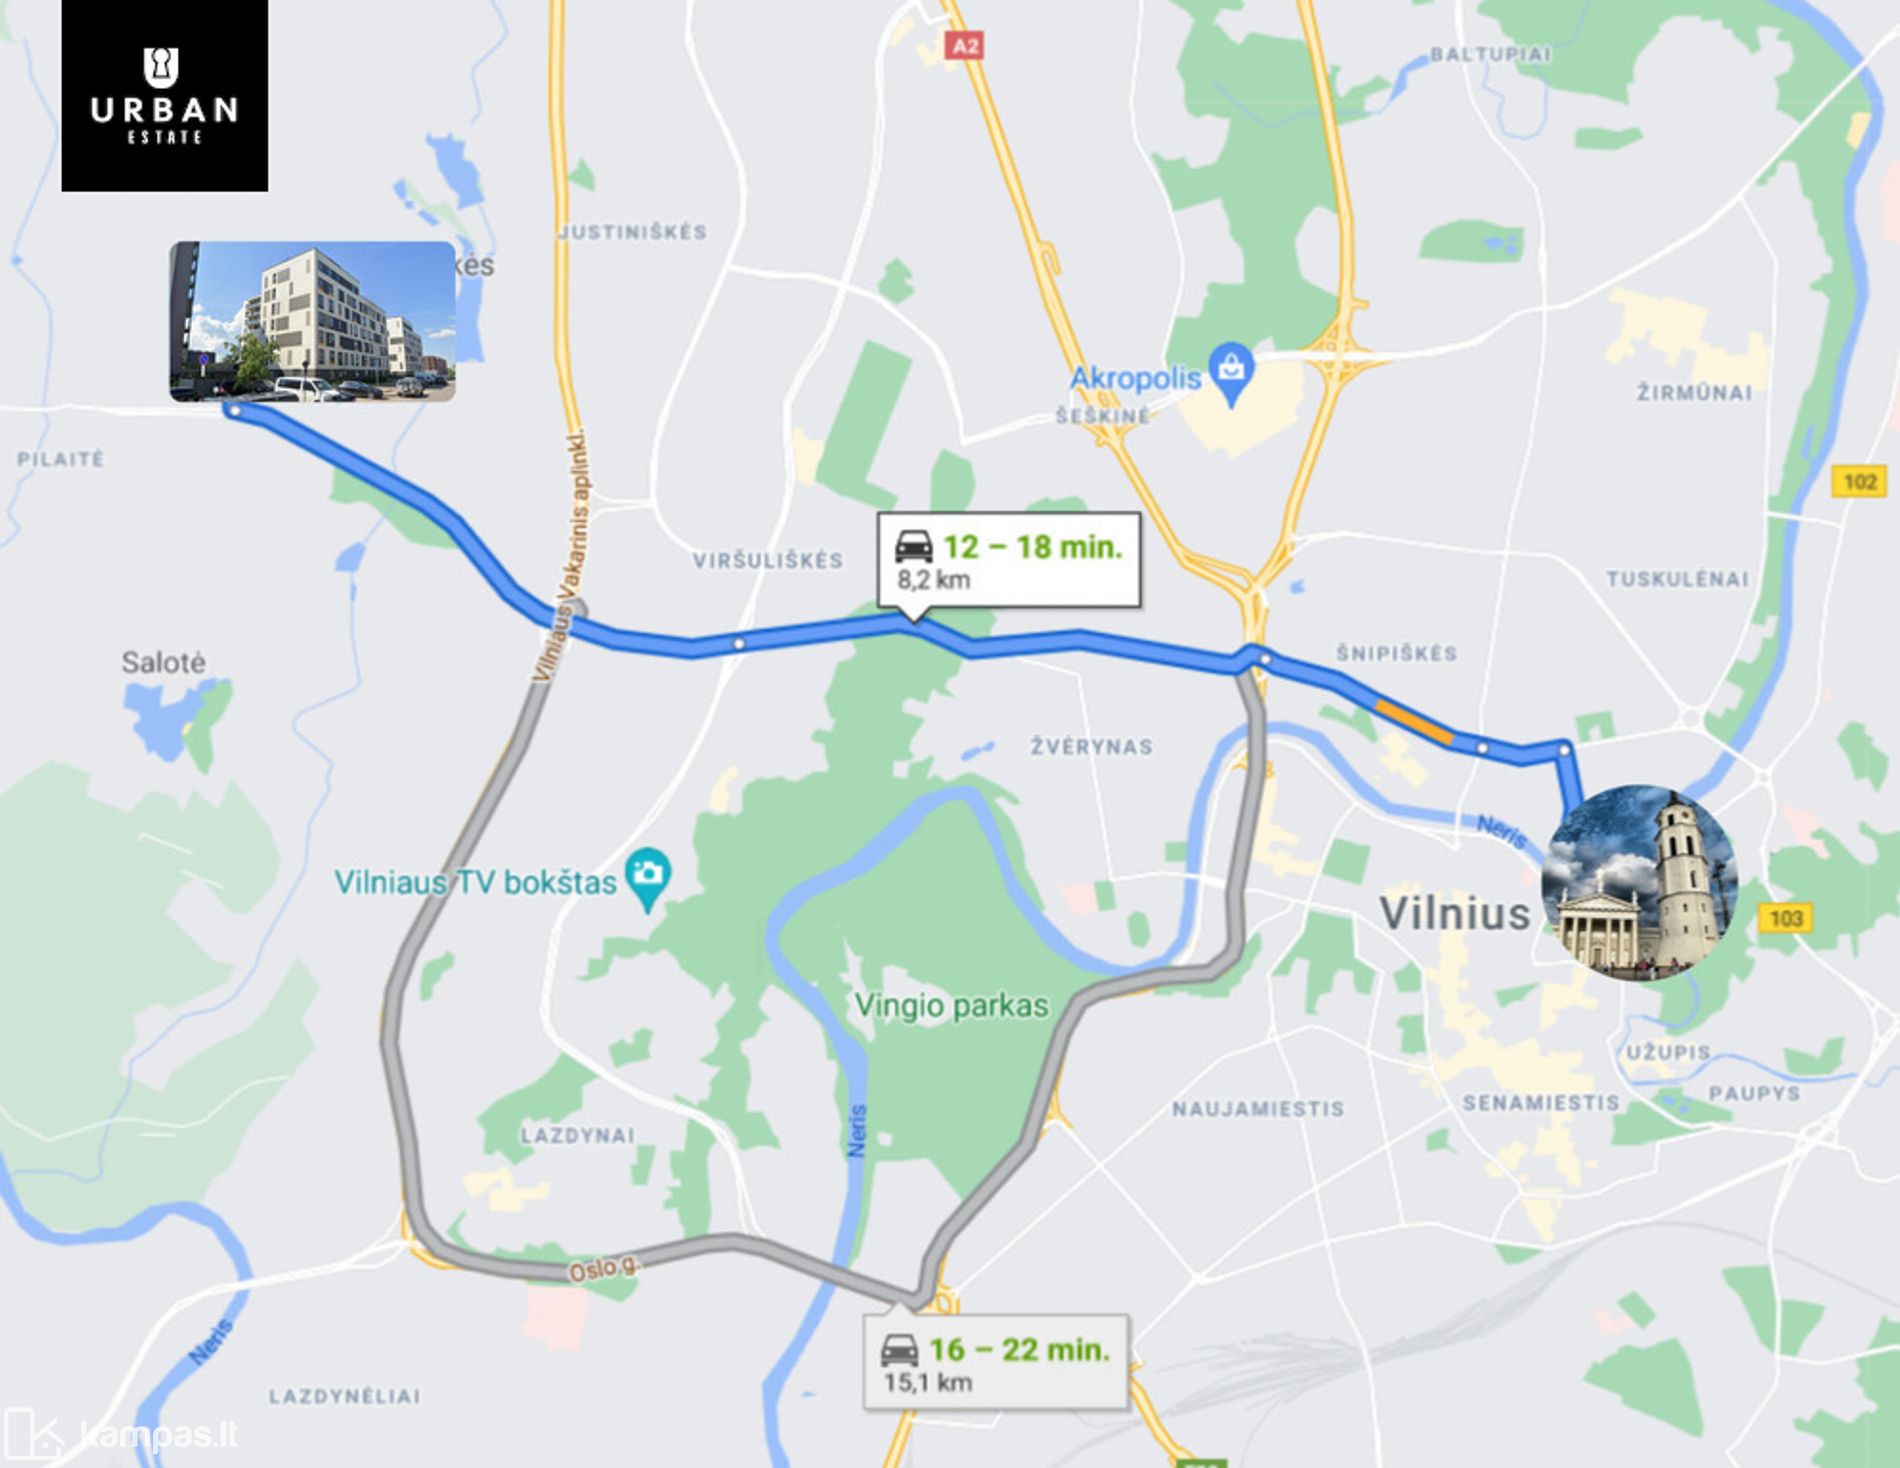The image size is (1900, 1468).
Task: Click car icon in 12–18 min. label
Action: pos(914,547)
